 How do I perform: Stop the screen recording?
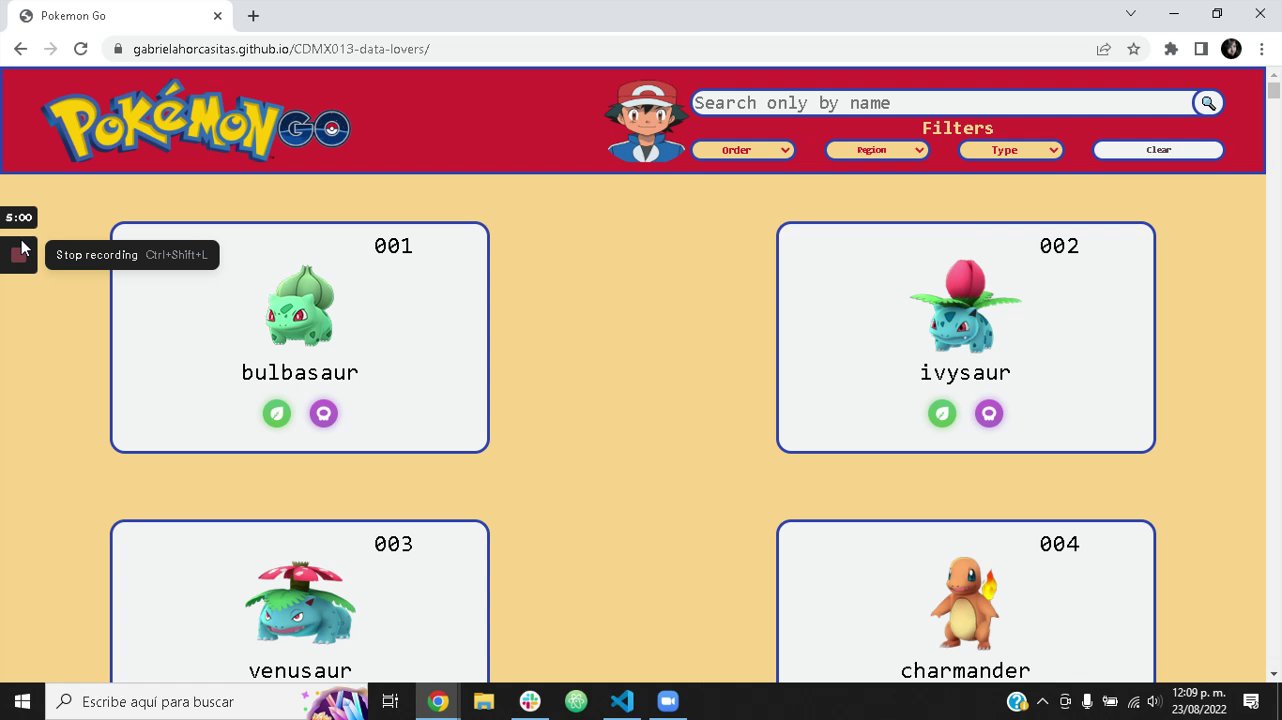[x=18, y=254]
